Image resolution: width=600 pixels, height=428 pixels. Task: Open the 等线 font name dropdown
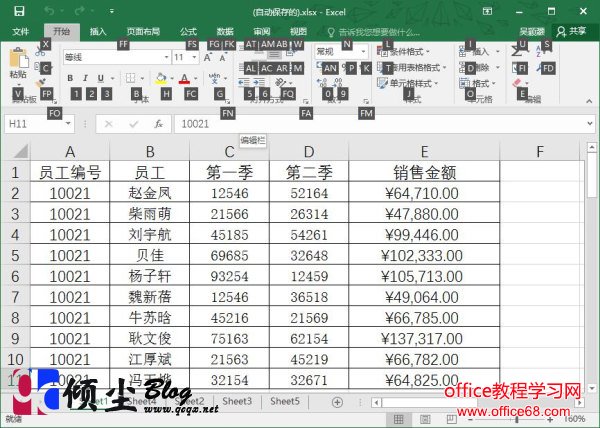click(x=166, y=57)
